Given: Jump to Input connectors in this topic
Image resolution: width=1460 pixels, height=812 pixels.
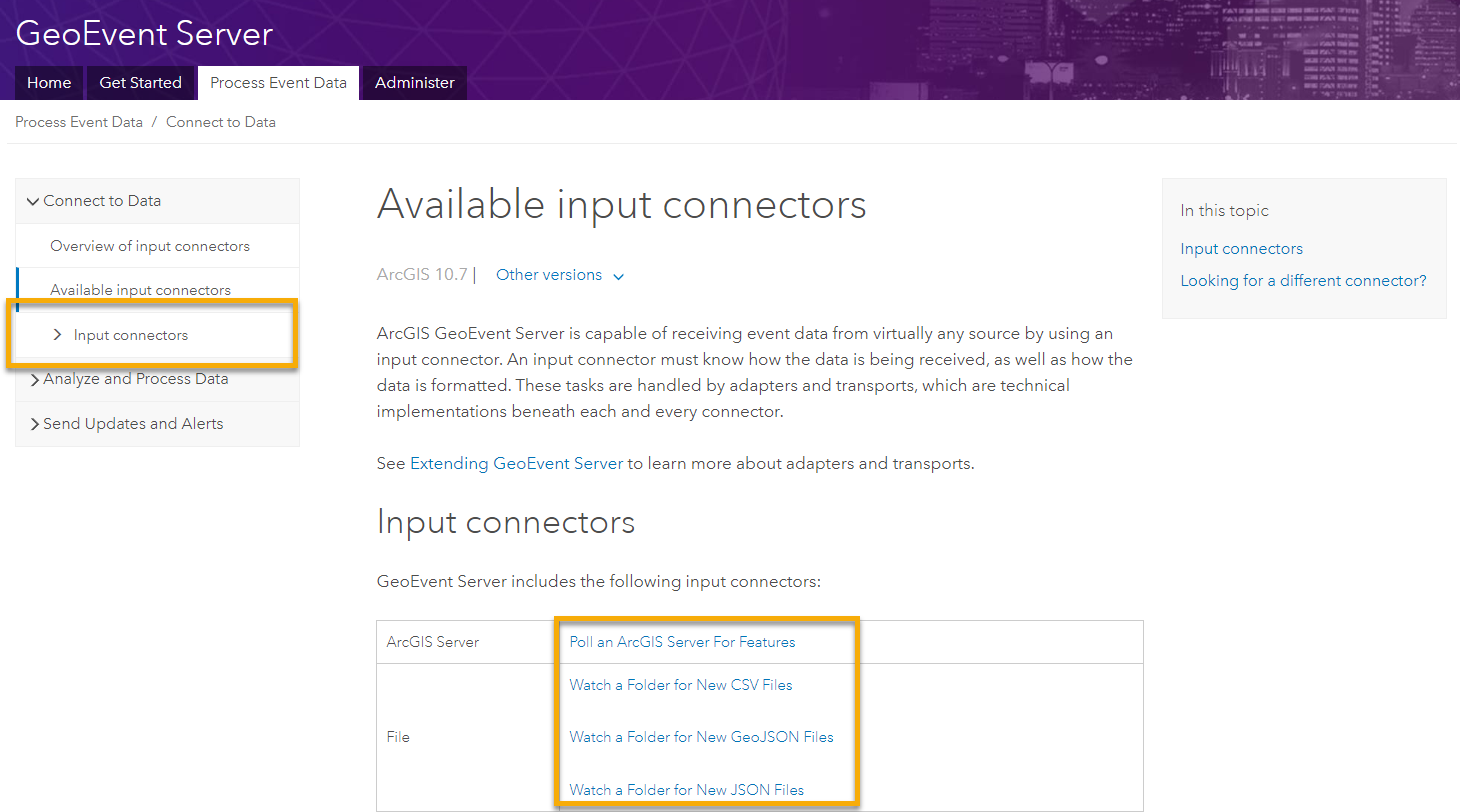Looking at the screenshot, I should (1241, 249).
